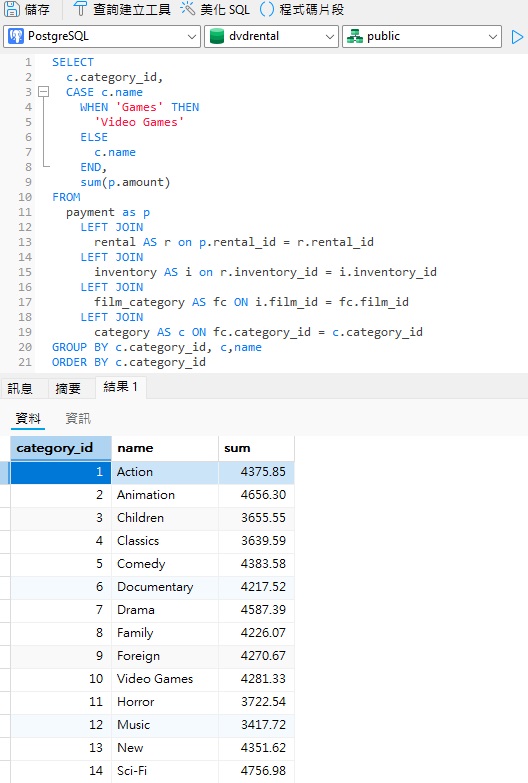Select the Drama name cell
Viewport: 528px width, 783px height.
pyautogui.click(x=165, y=610)
